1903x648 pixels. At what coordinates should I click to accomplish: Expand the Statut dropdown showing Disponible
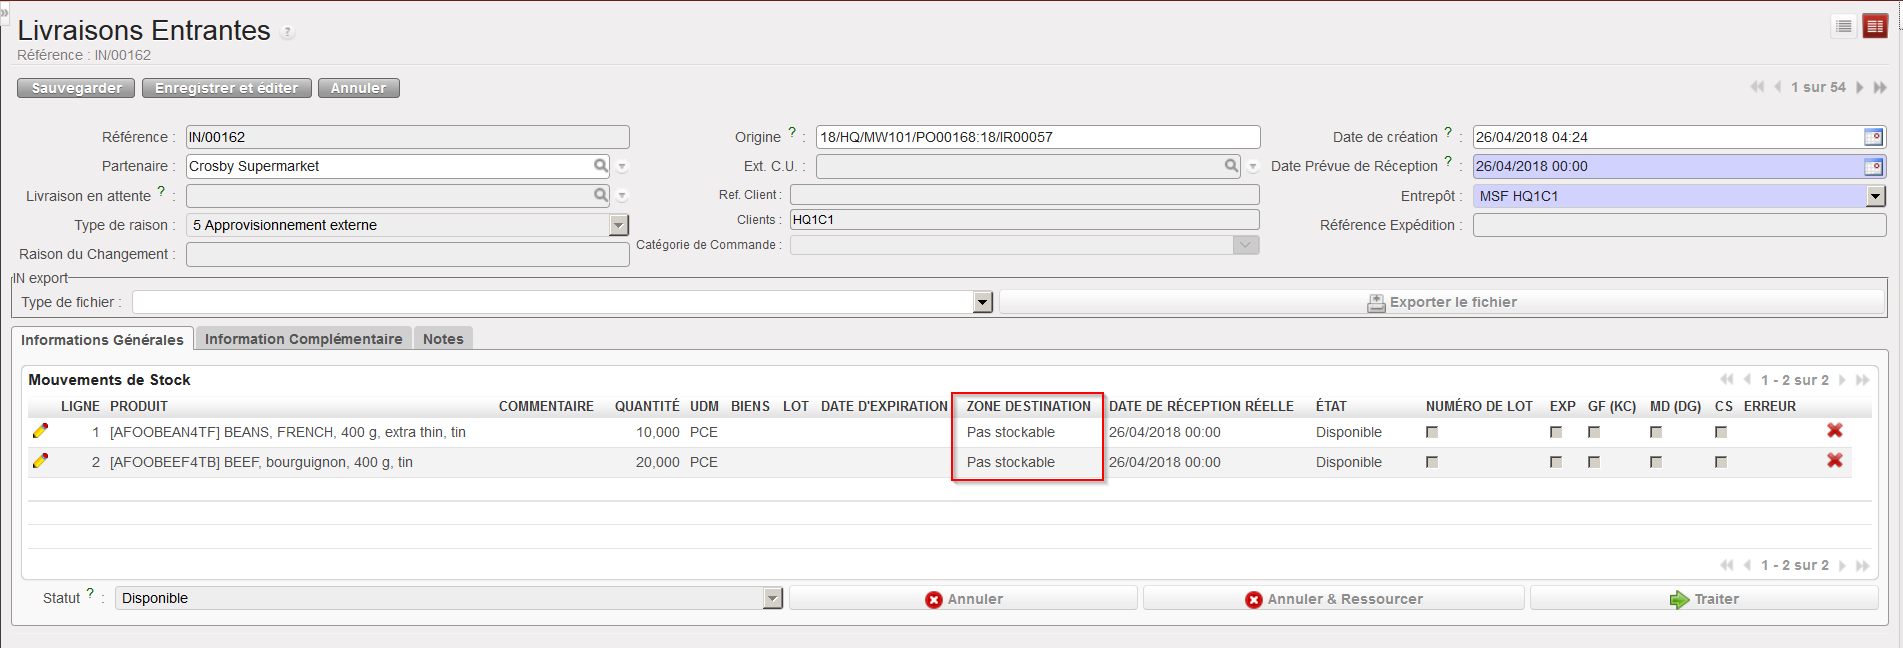(x=772, y=598)
